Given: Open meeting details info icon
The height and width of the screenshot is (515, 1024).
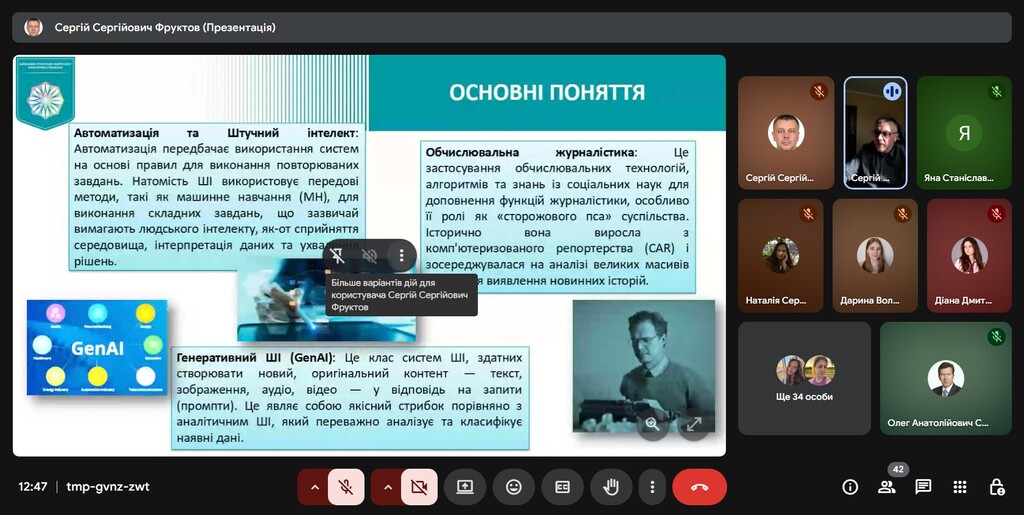Looking at the screenshot, I should tap(850, 487).
